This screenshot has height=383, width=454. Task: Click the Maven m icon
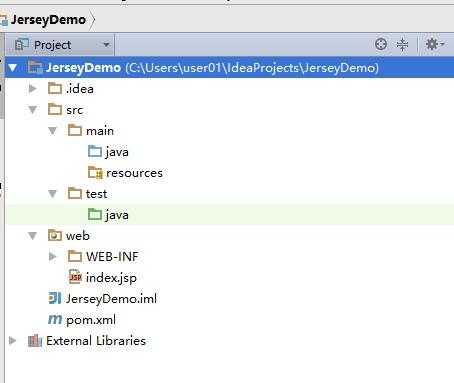click(55, 319)
